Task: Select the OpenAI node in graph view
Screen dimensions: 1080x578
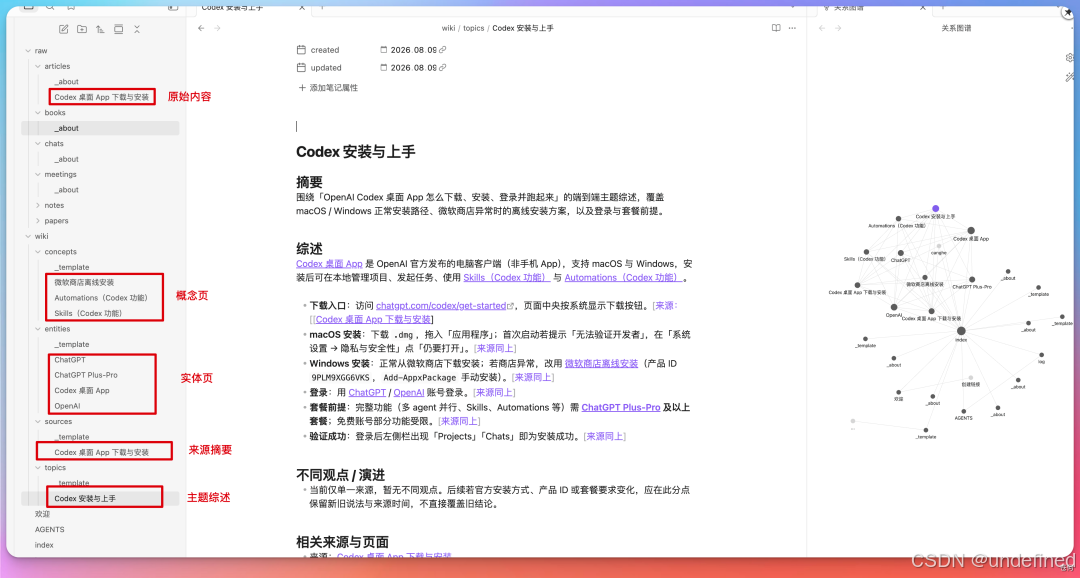Action: pyautogui.click(x=894, y=307)
